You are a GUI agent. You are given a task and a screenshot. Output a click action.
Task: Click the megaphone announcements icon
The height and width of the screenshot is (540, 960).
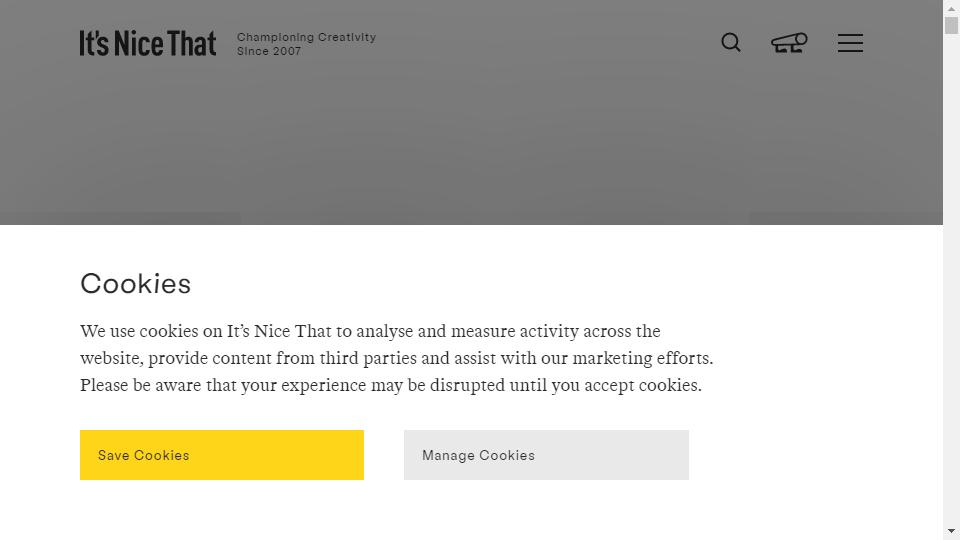pyautogui.click(x=789, y=43)
